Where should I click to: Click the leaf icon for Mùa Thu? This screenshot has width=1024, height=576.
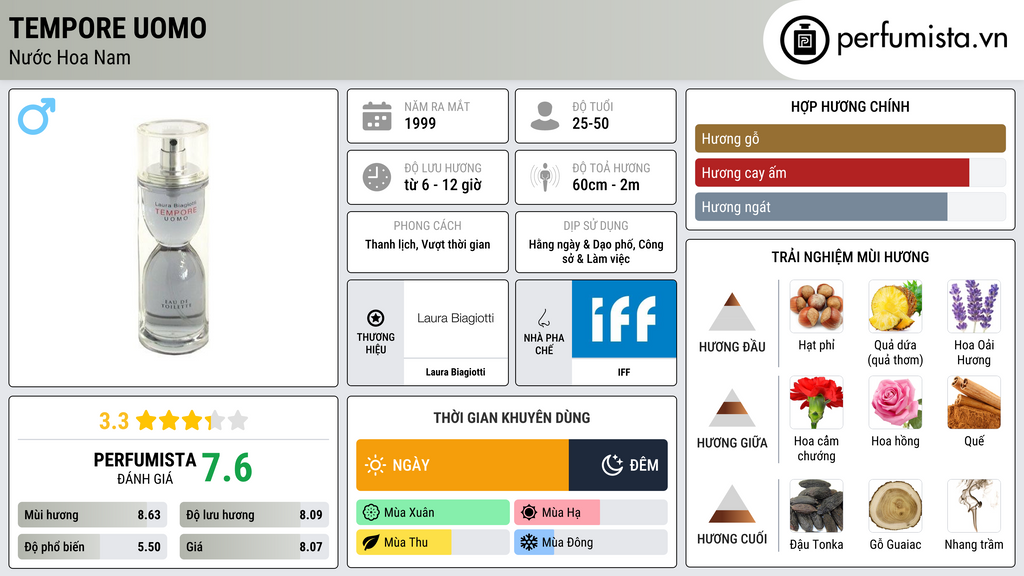click(371, 543)
